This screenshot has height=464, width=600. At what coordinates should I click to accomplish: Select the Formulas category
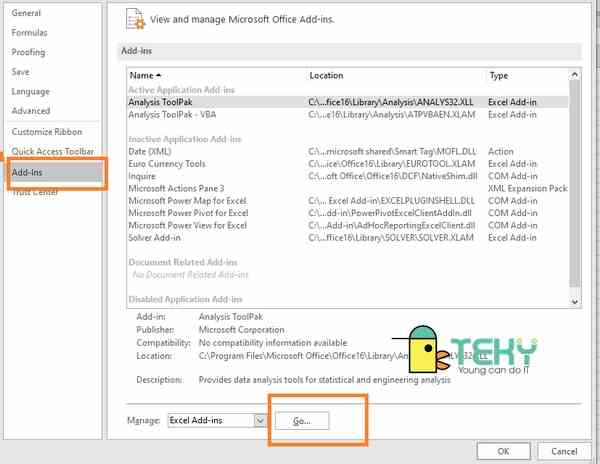[29, 33]
